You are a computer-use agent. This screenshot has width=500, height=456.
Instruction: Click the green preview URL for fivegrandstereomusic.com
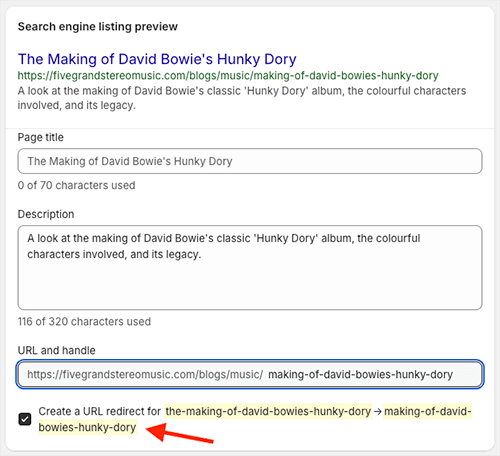[x=228, y=76]
